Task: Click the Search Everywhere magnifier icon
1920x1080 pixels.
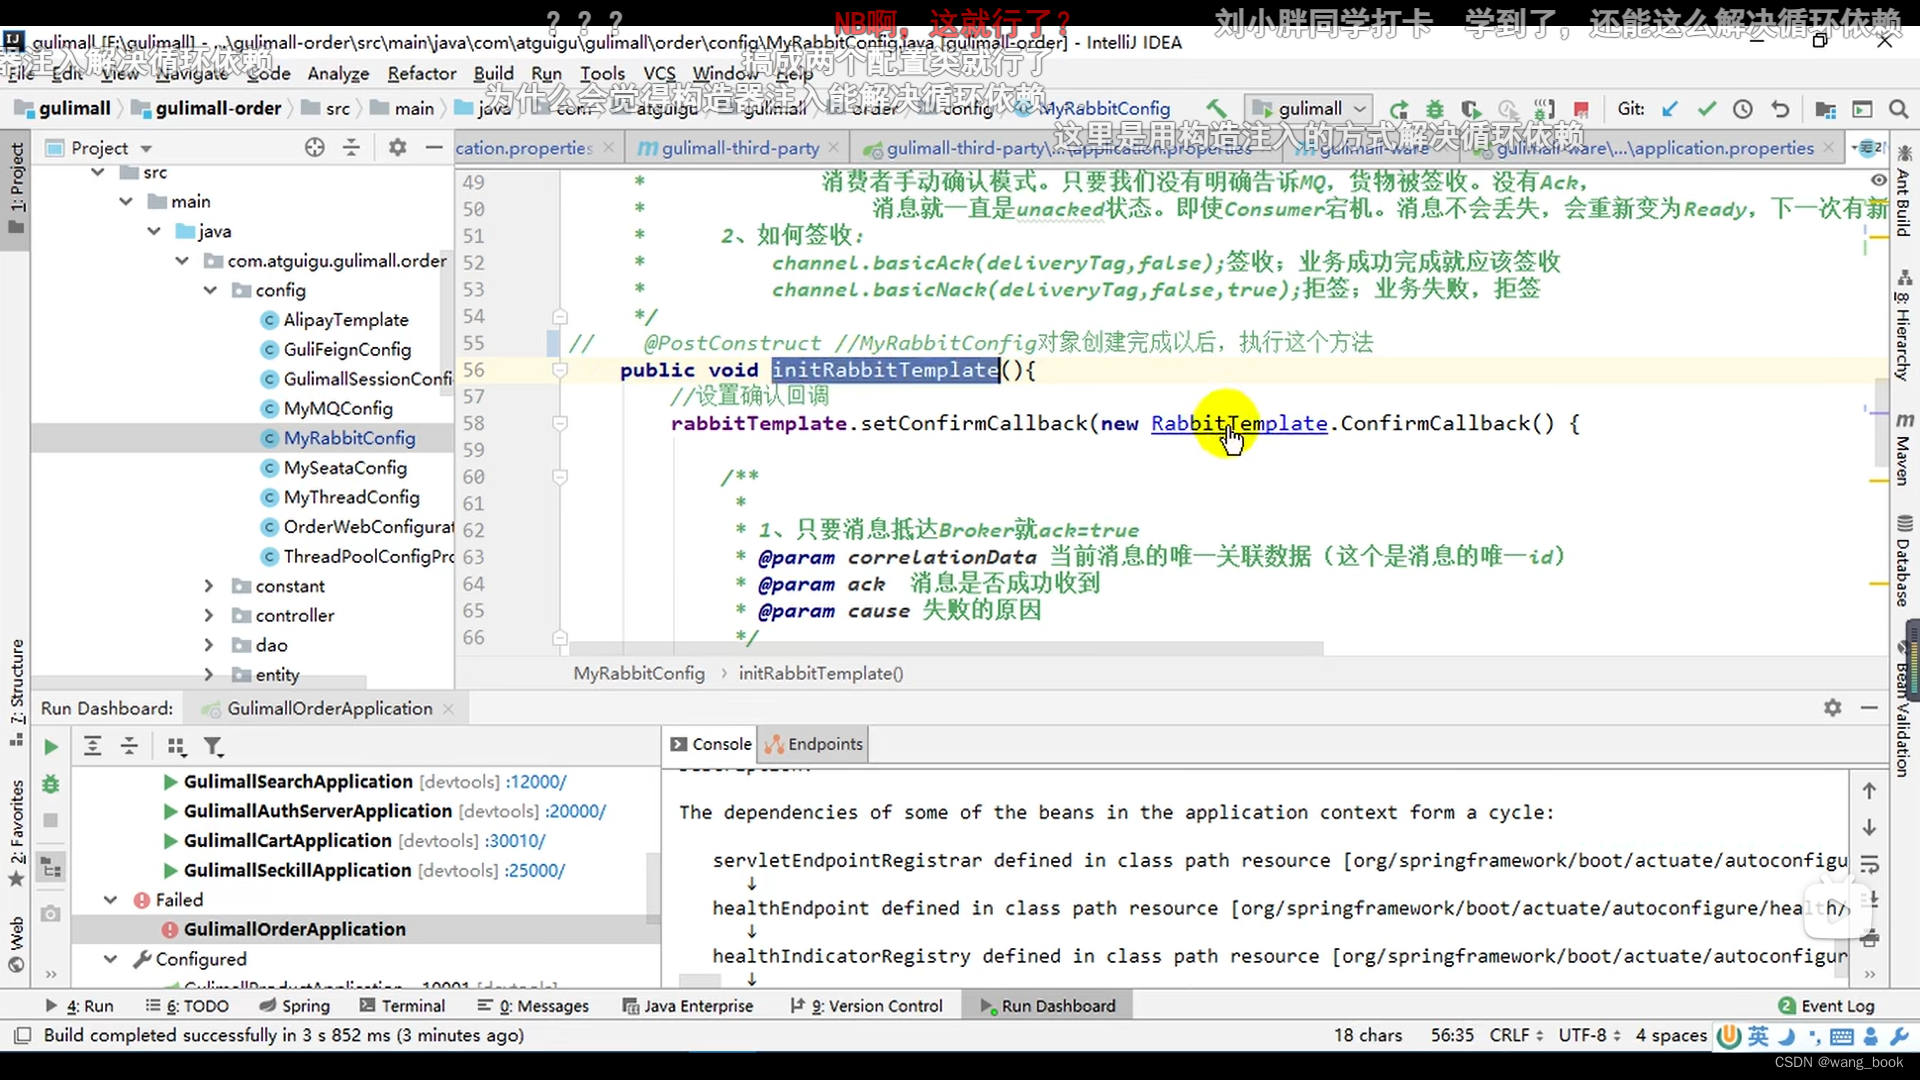Action: [x=1898, y=109]
